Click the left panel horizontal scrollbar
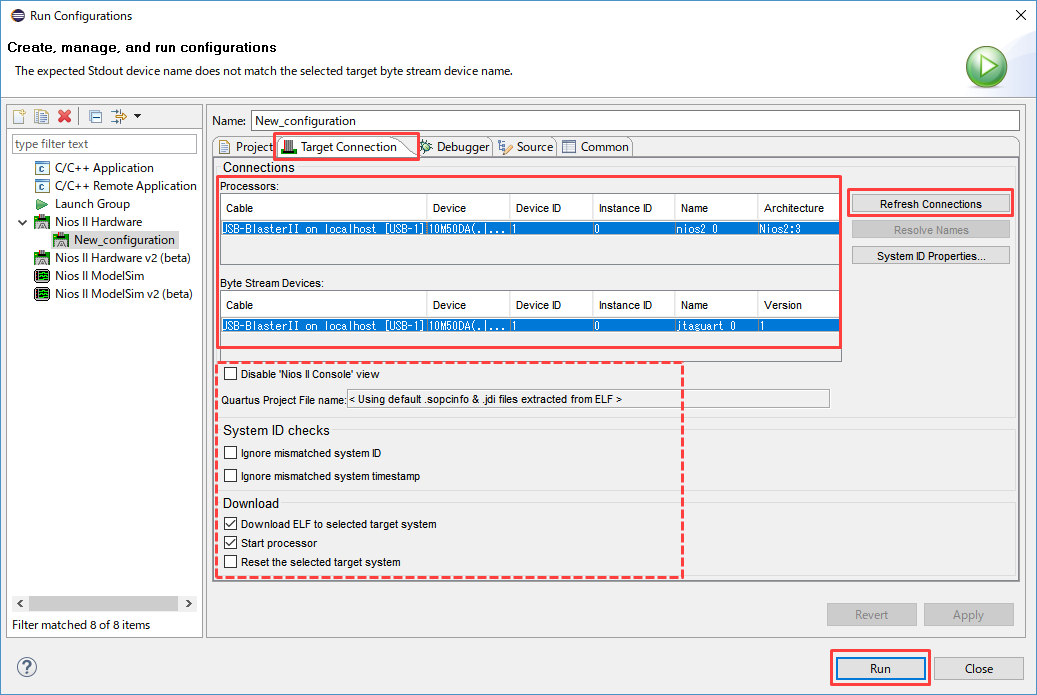Screen dimensions: 1037x695 (x=100, y=604)
